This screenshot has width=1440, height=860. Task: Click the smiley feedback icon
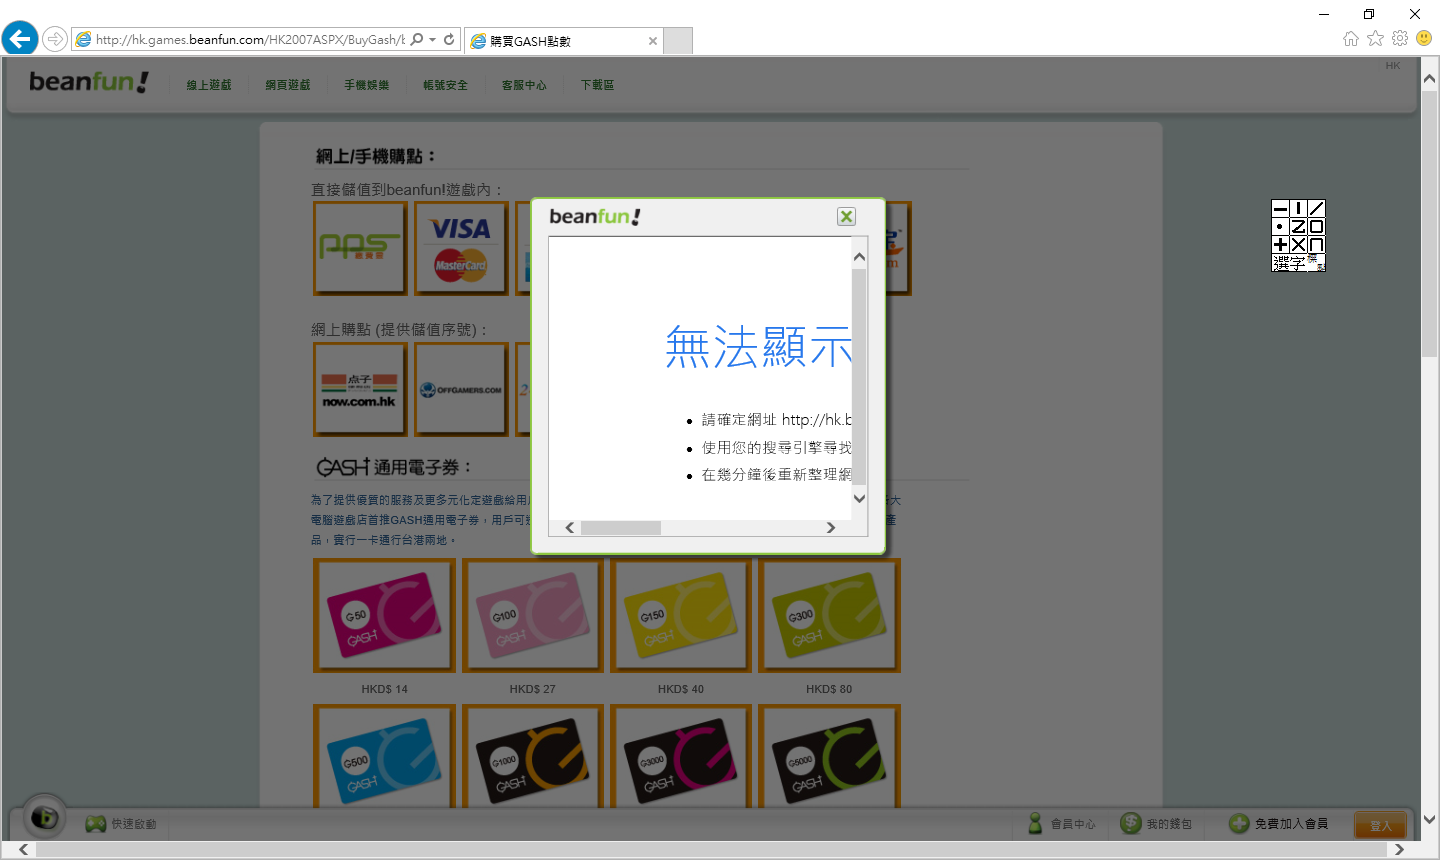tap(1424, 39)
